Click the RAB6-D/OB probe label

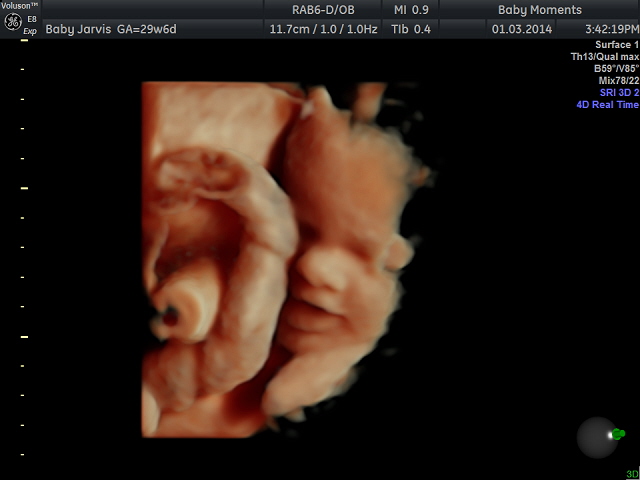coord(323,10)
